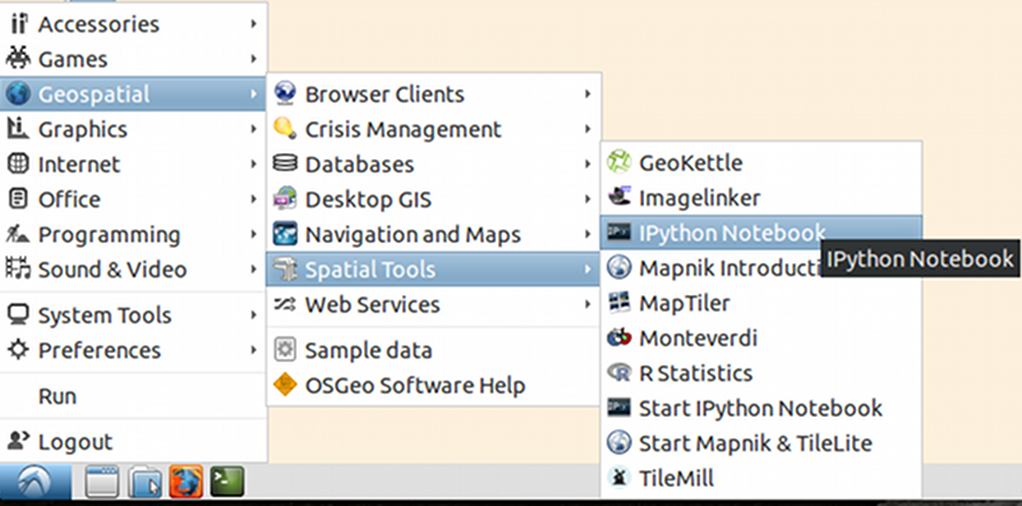This screenshot has height=506, width=1022.
Task: Click Logout in the main menu
Action: [x=75, y=441]
